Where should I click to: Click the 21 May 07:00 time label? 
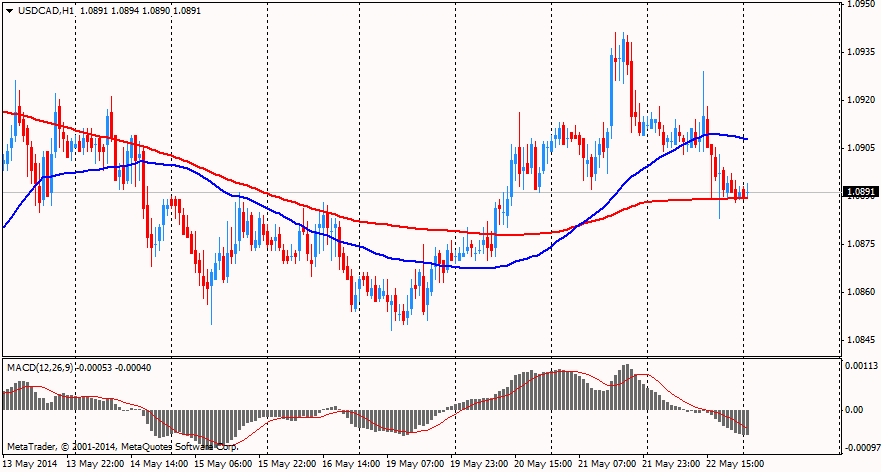(609, 464)
